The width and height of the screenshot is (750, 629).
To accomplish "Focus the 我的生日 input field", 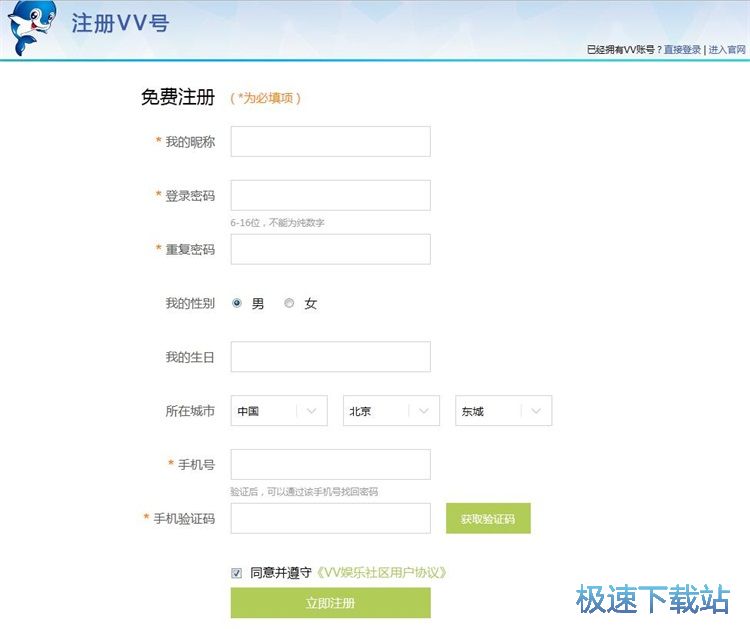I will tap(331, 357).
